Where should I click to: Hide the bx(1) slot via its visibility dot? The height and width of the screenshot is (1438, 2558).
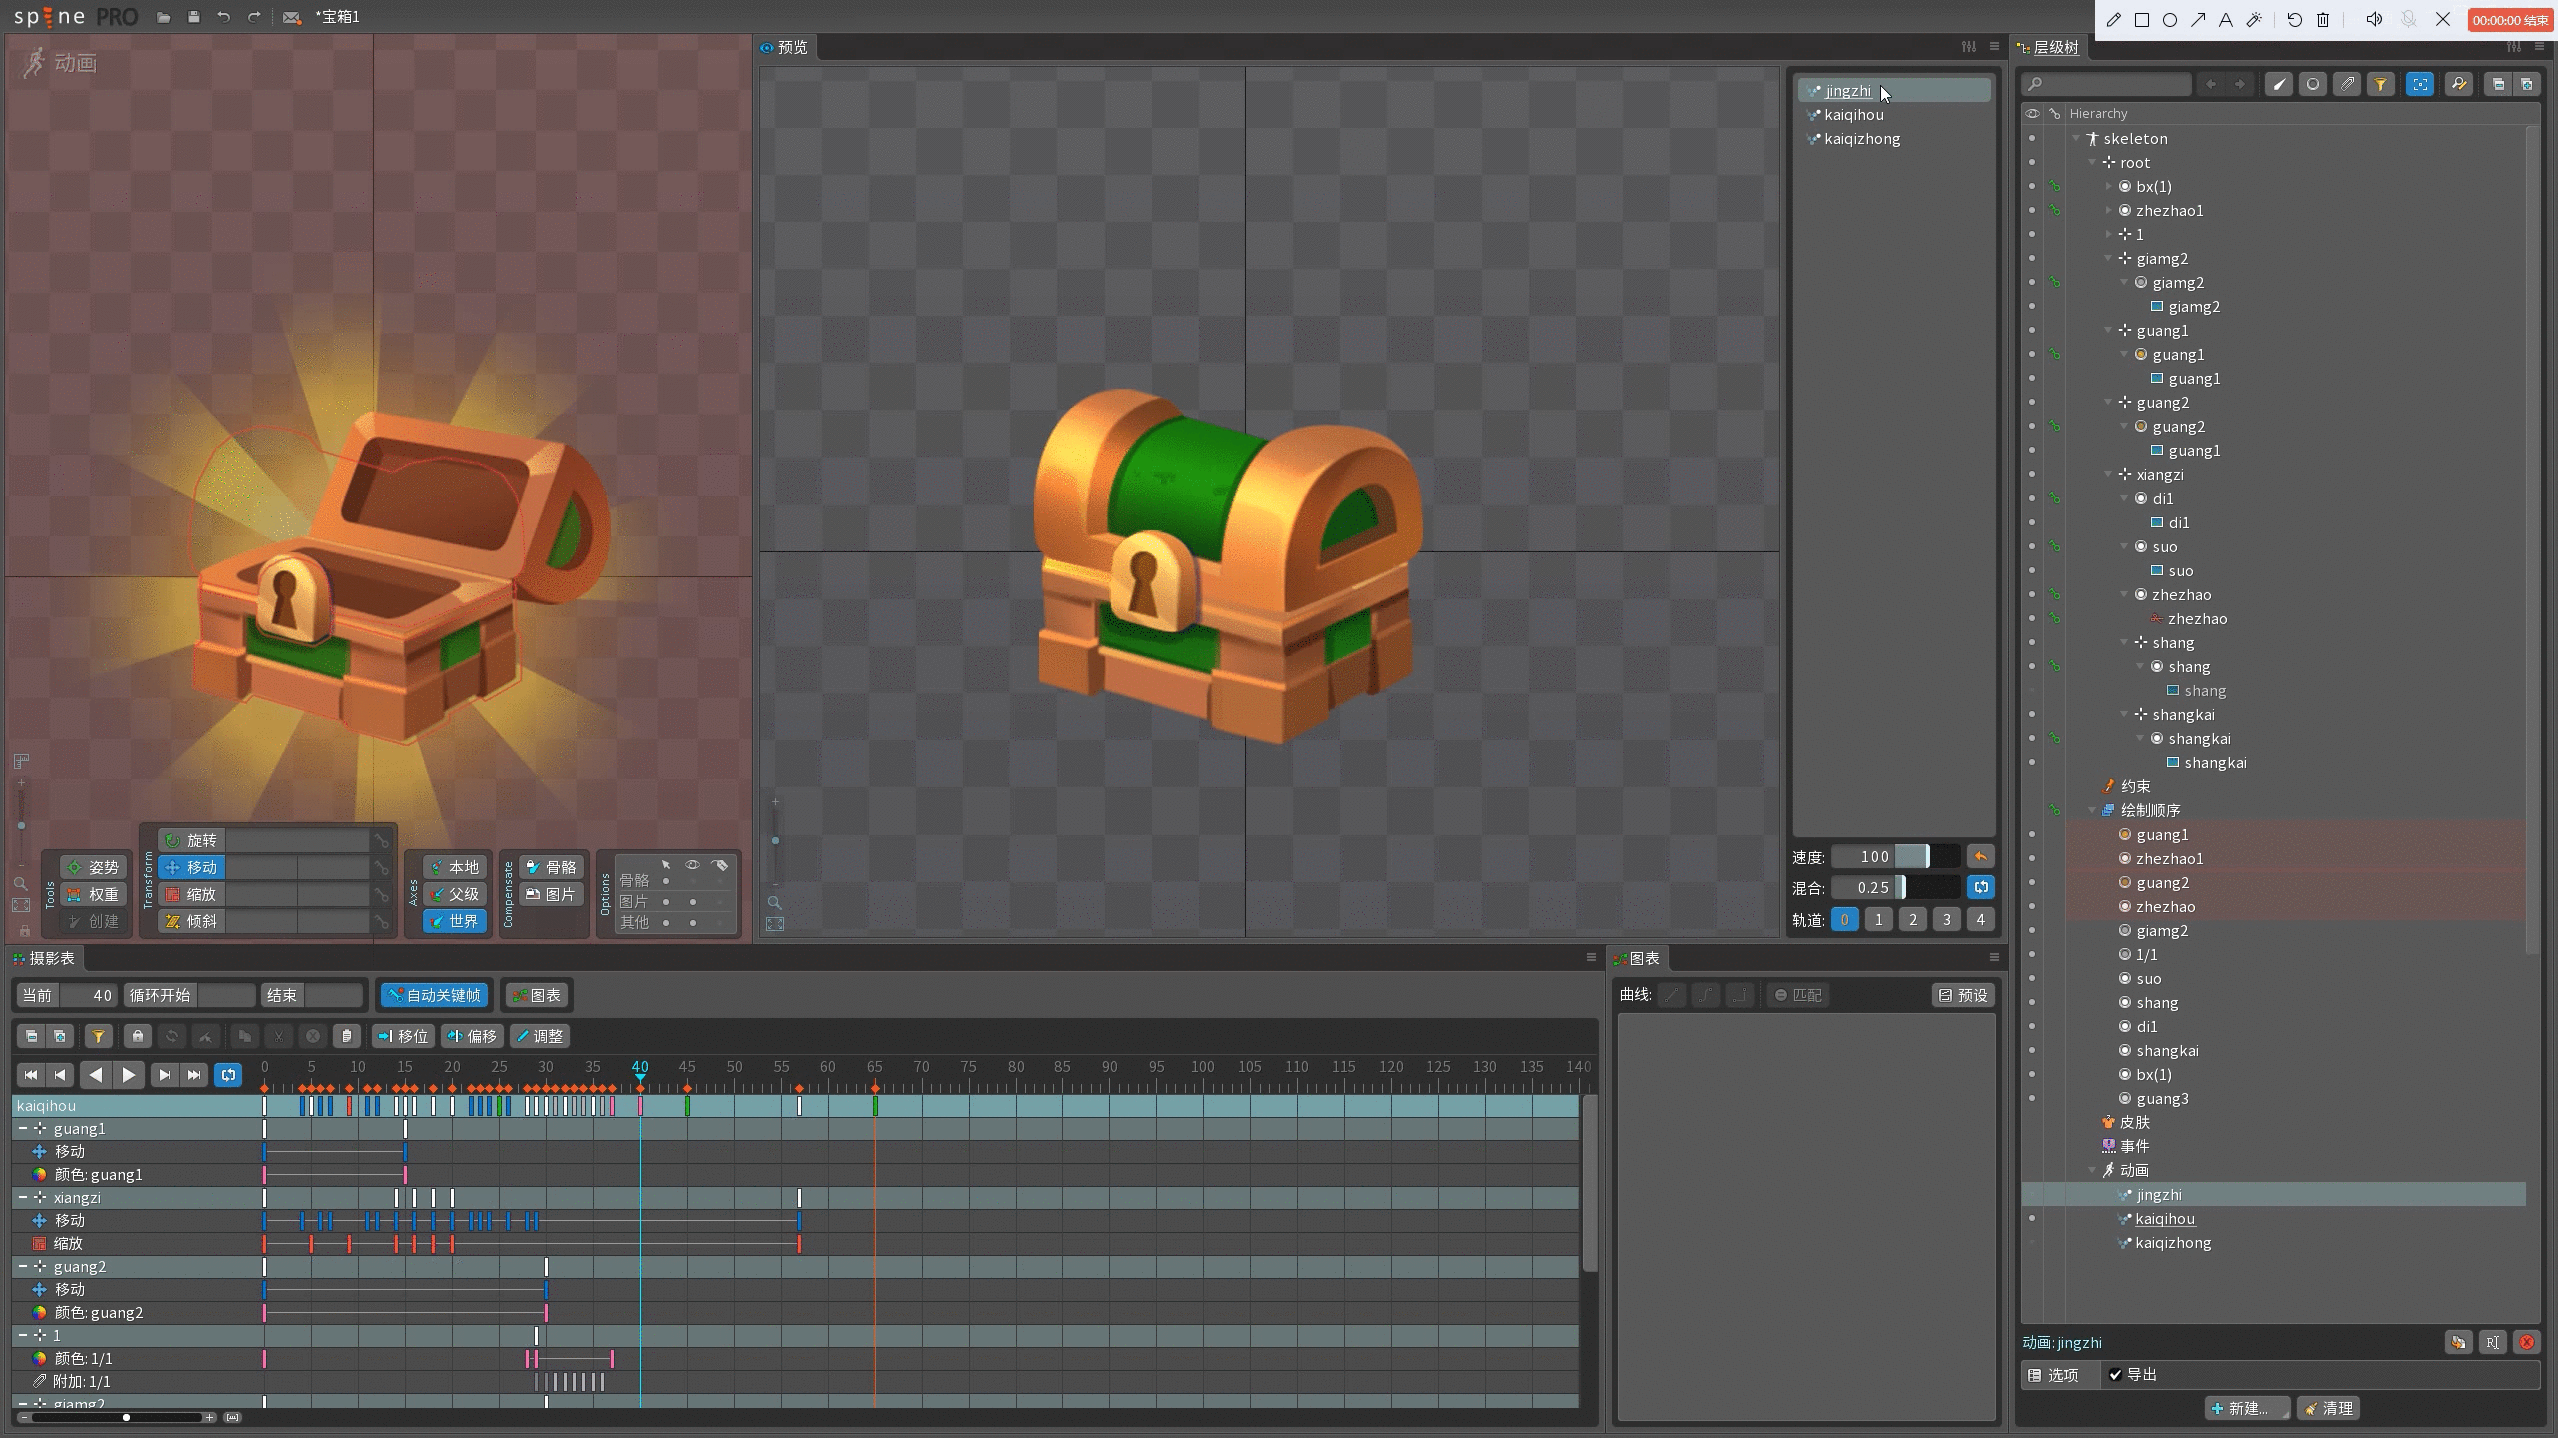[x=2031, y=187]
